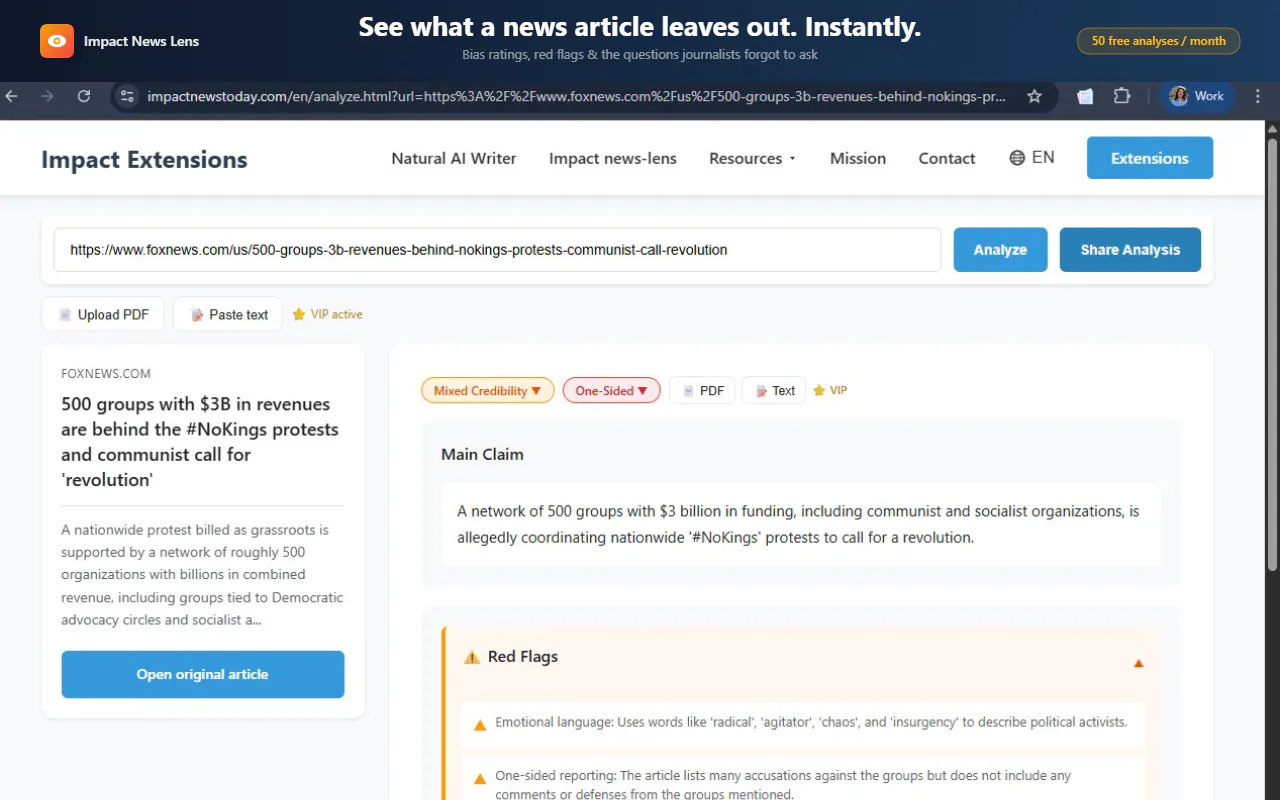Click the Impact News Lens banner title
The image size is (1280, 800).
tap(141, 41)
